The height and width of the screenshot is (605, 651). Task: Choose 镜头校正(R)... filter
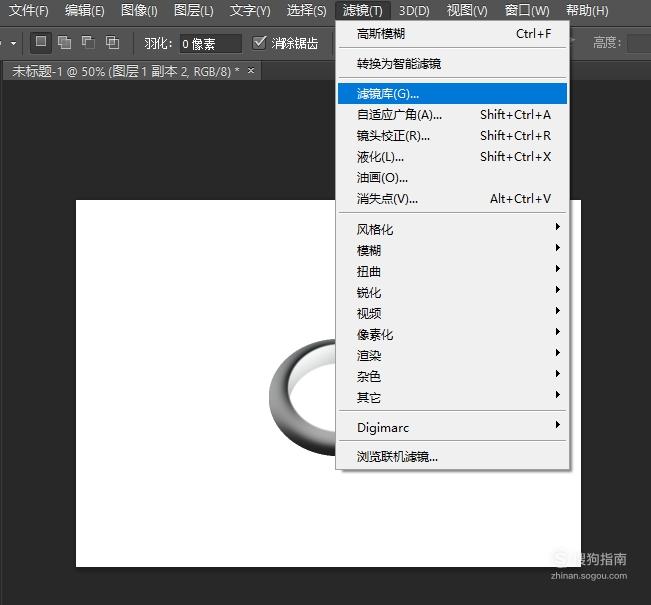coord(453,135)
